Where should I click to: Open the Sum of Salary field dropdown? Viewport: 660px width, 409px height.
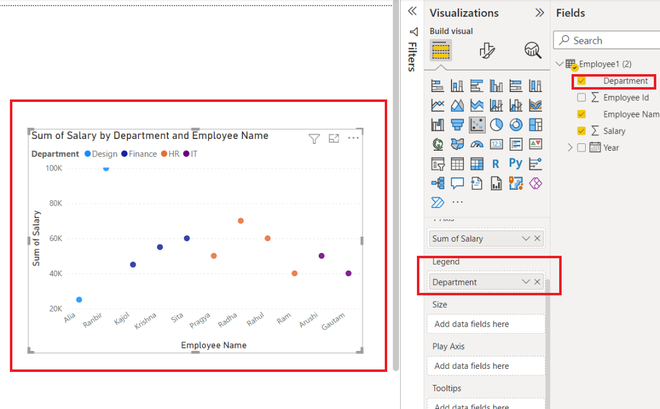pyautogui.click(x=526, y=239)
